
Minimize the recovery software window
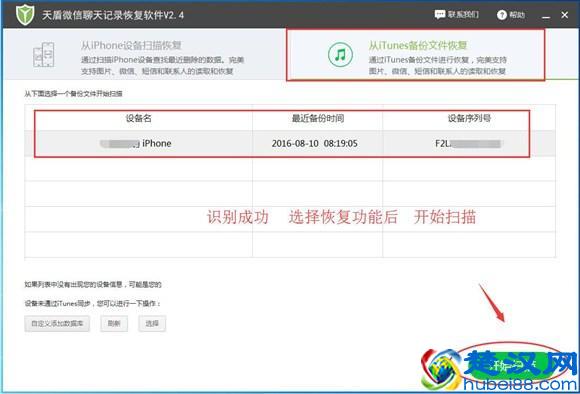[546, 16]
